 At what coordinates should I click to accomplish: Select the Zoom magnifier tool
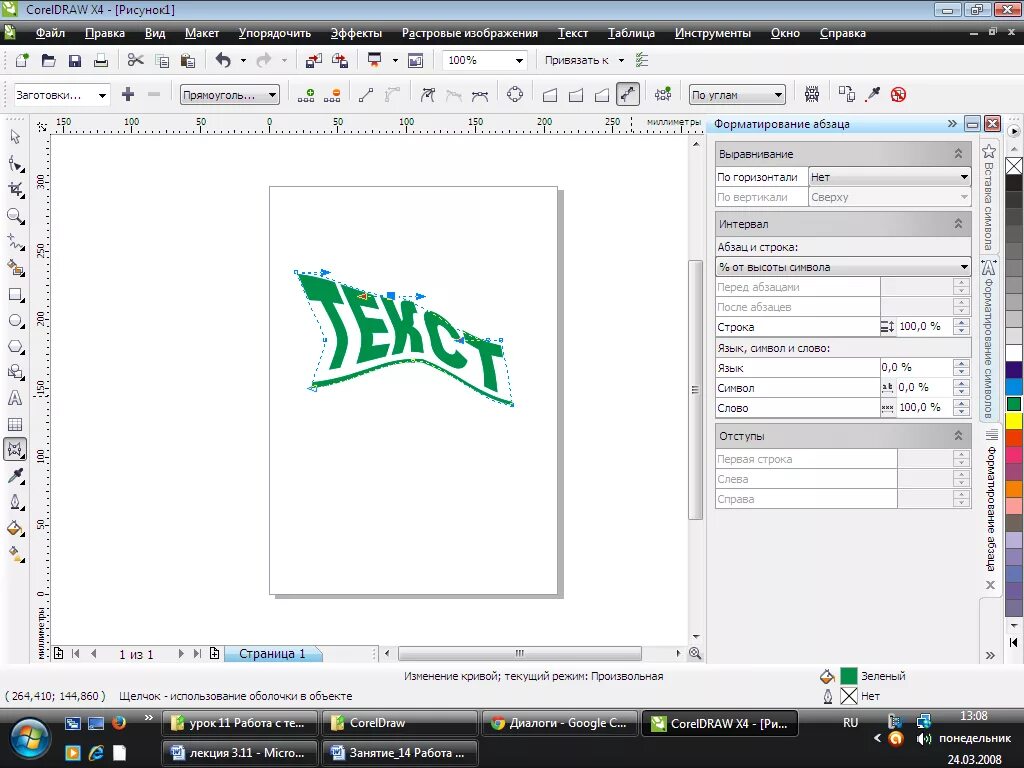click(15, 216)
